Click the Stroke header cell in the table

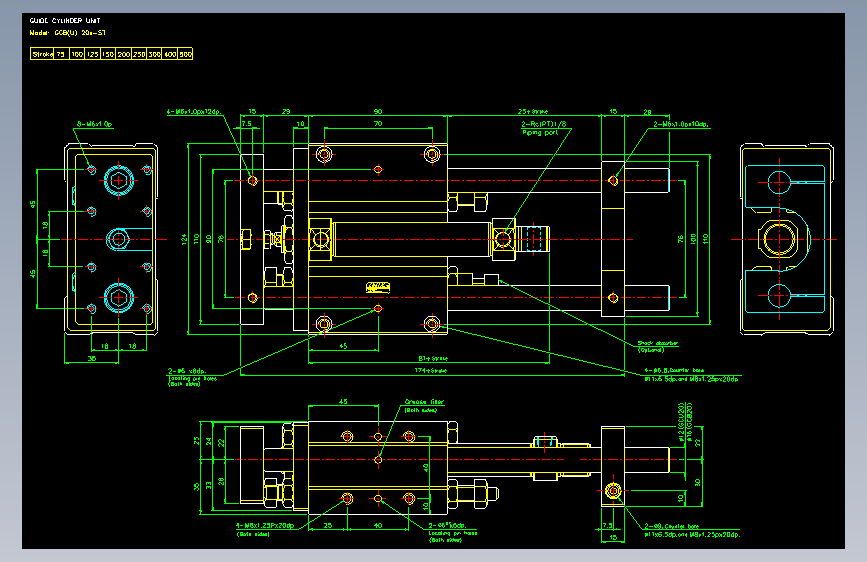(x=42, y=54)
